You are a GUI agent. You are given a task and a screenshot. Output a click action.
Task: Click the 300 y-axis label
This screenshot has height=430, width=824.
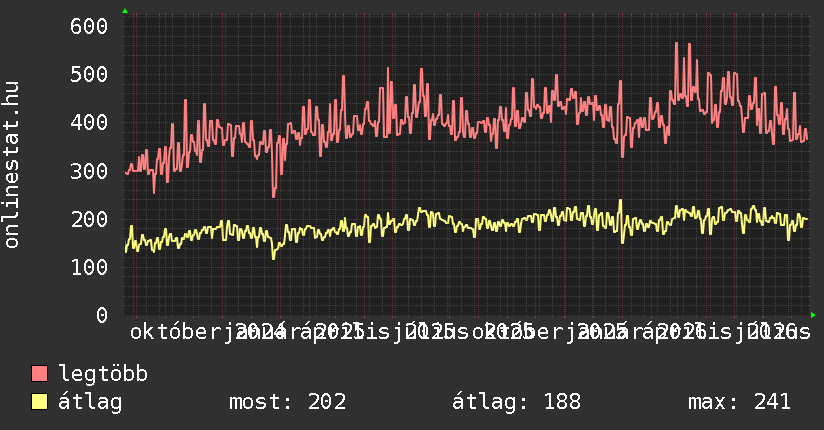click(x=89, y=171)
